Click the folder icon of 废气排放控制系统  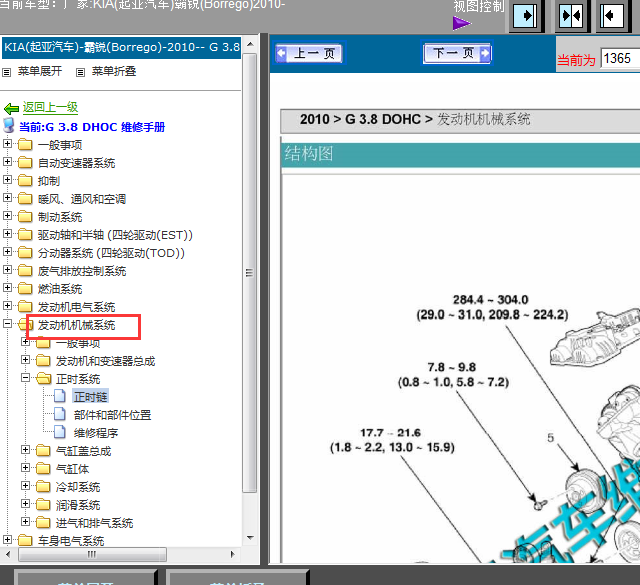point(25,270)
